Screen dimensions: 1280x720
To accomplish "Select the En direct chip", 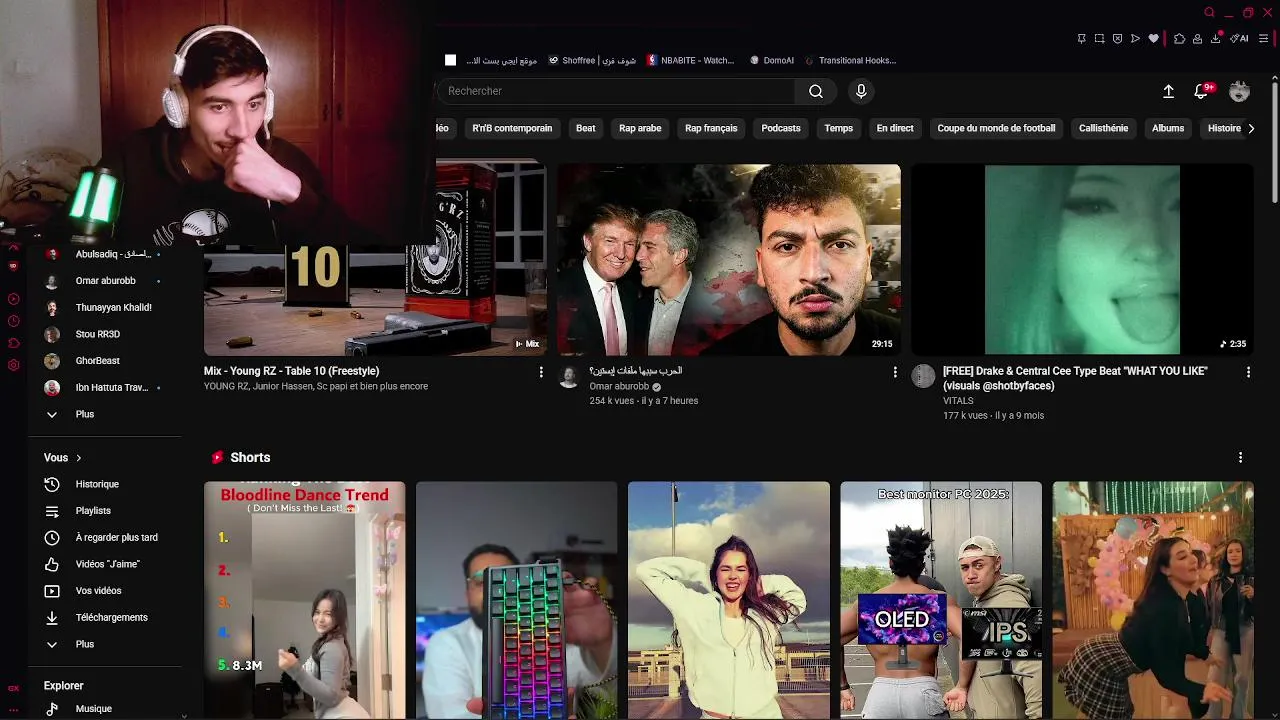I will pyautogui.click(x=895, y=128).
